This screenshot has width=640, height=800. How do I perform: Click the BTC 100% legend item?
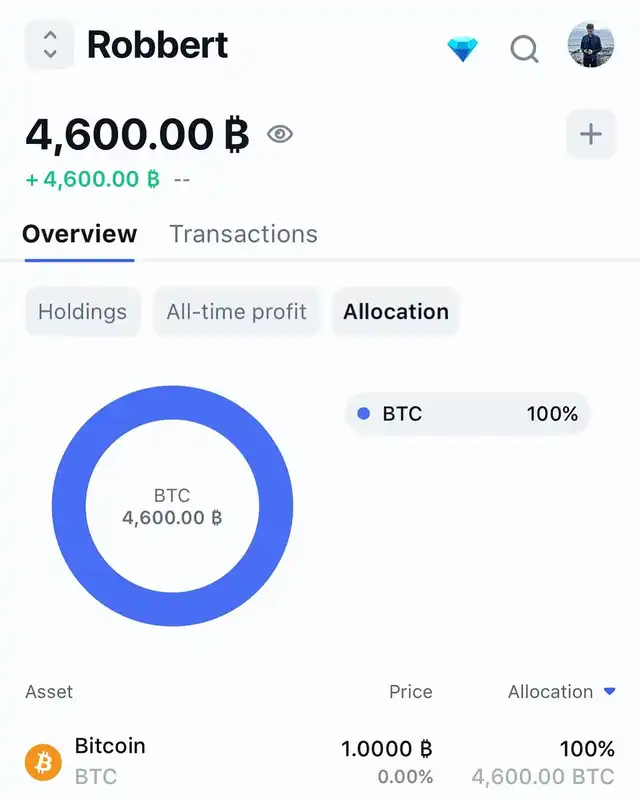468,413
